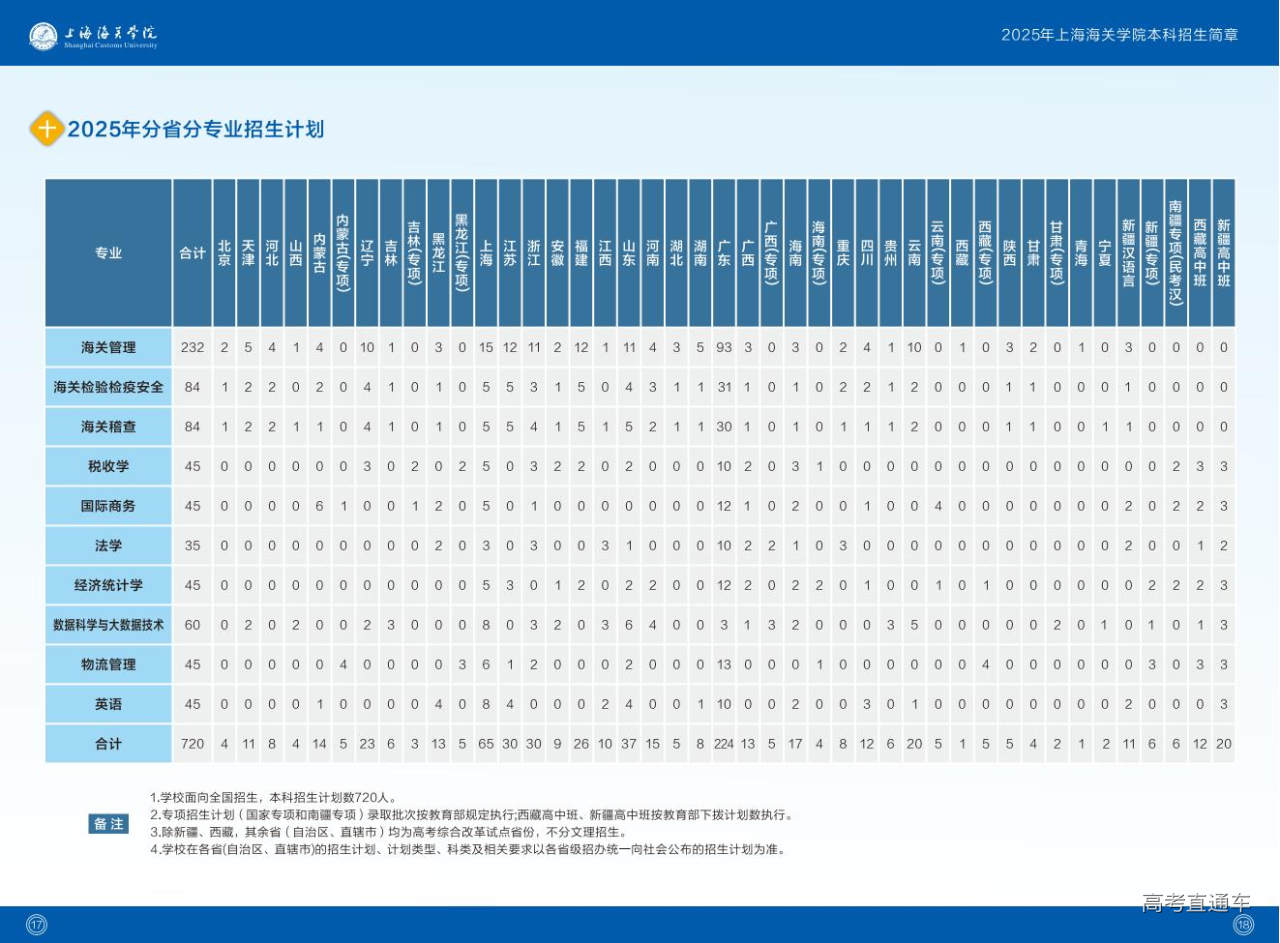Click the 232 total cell for 海关管理
The height and width of the screenshot is (943, 1280).
tap(192, 347)
